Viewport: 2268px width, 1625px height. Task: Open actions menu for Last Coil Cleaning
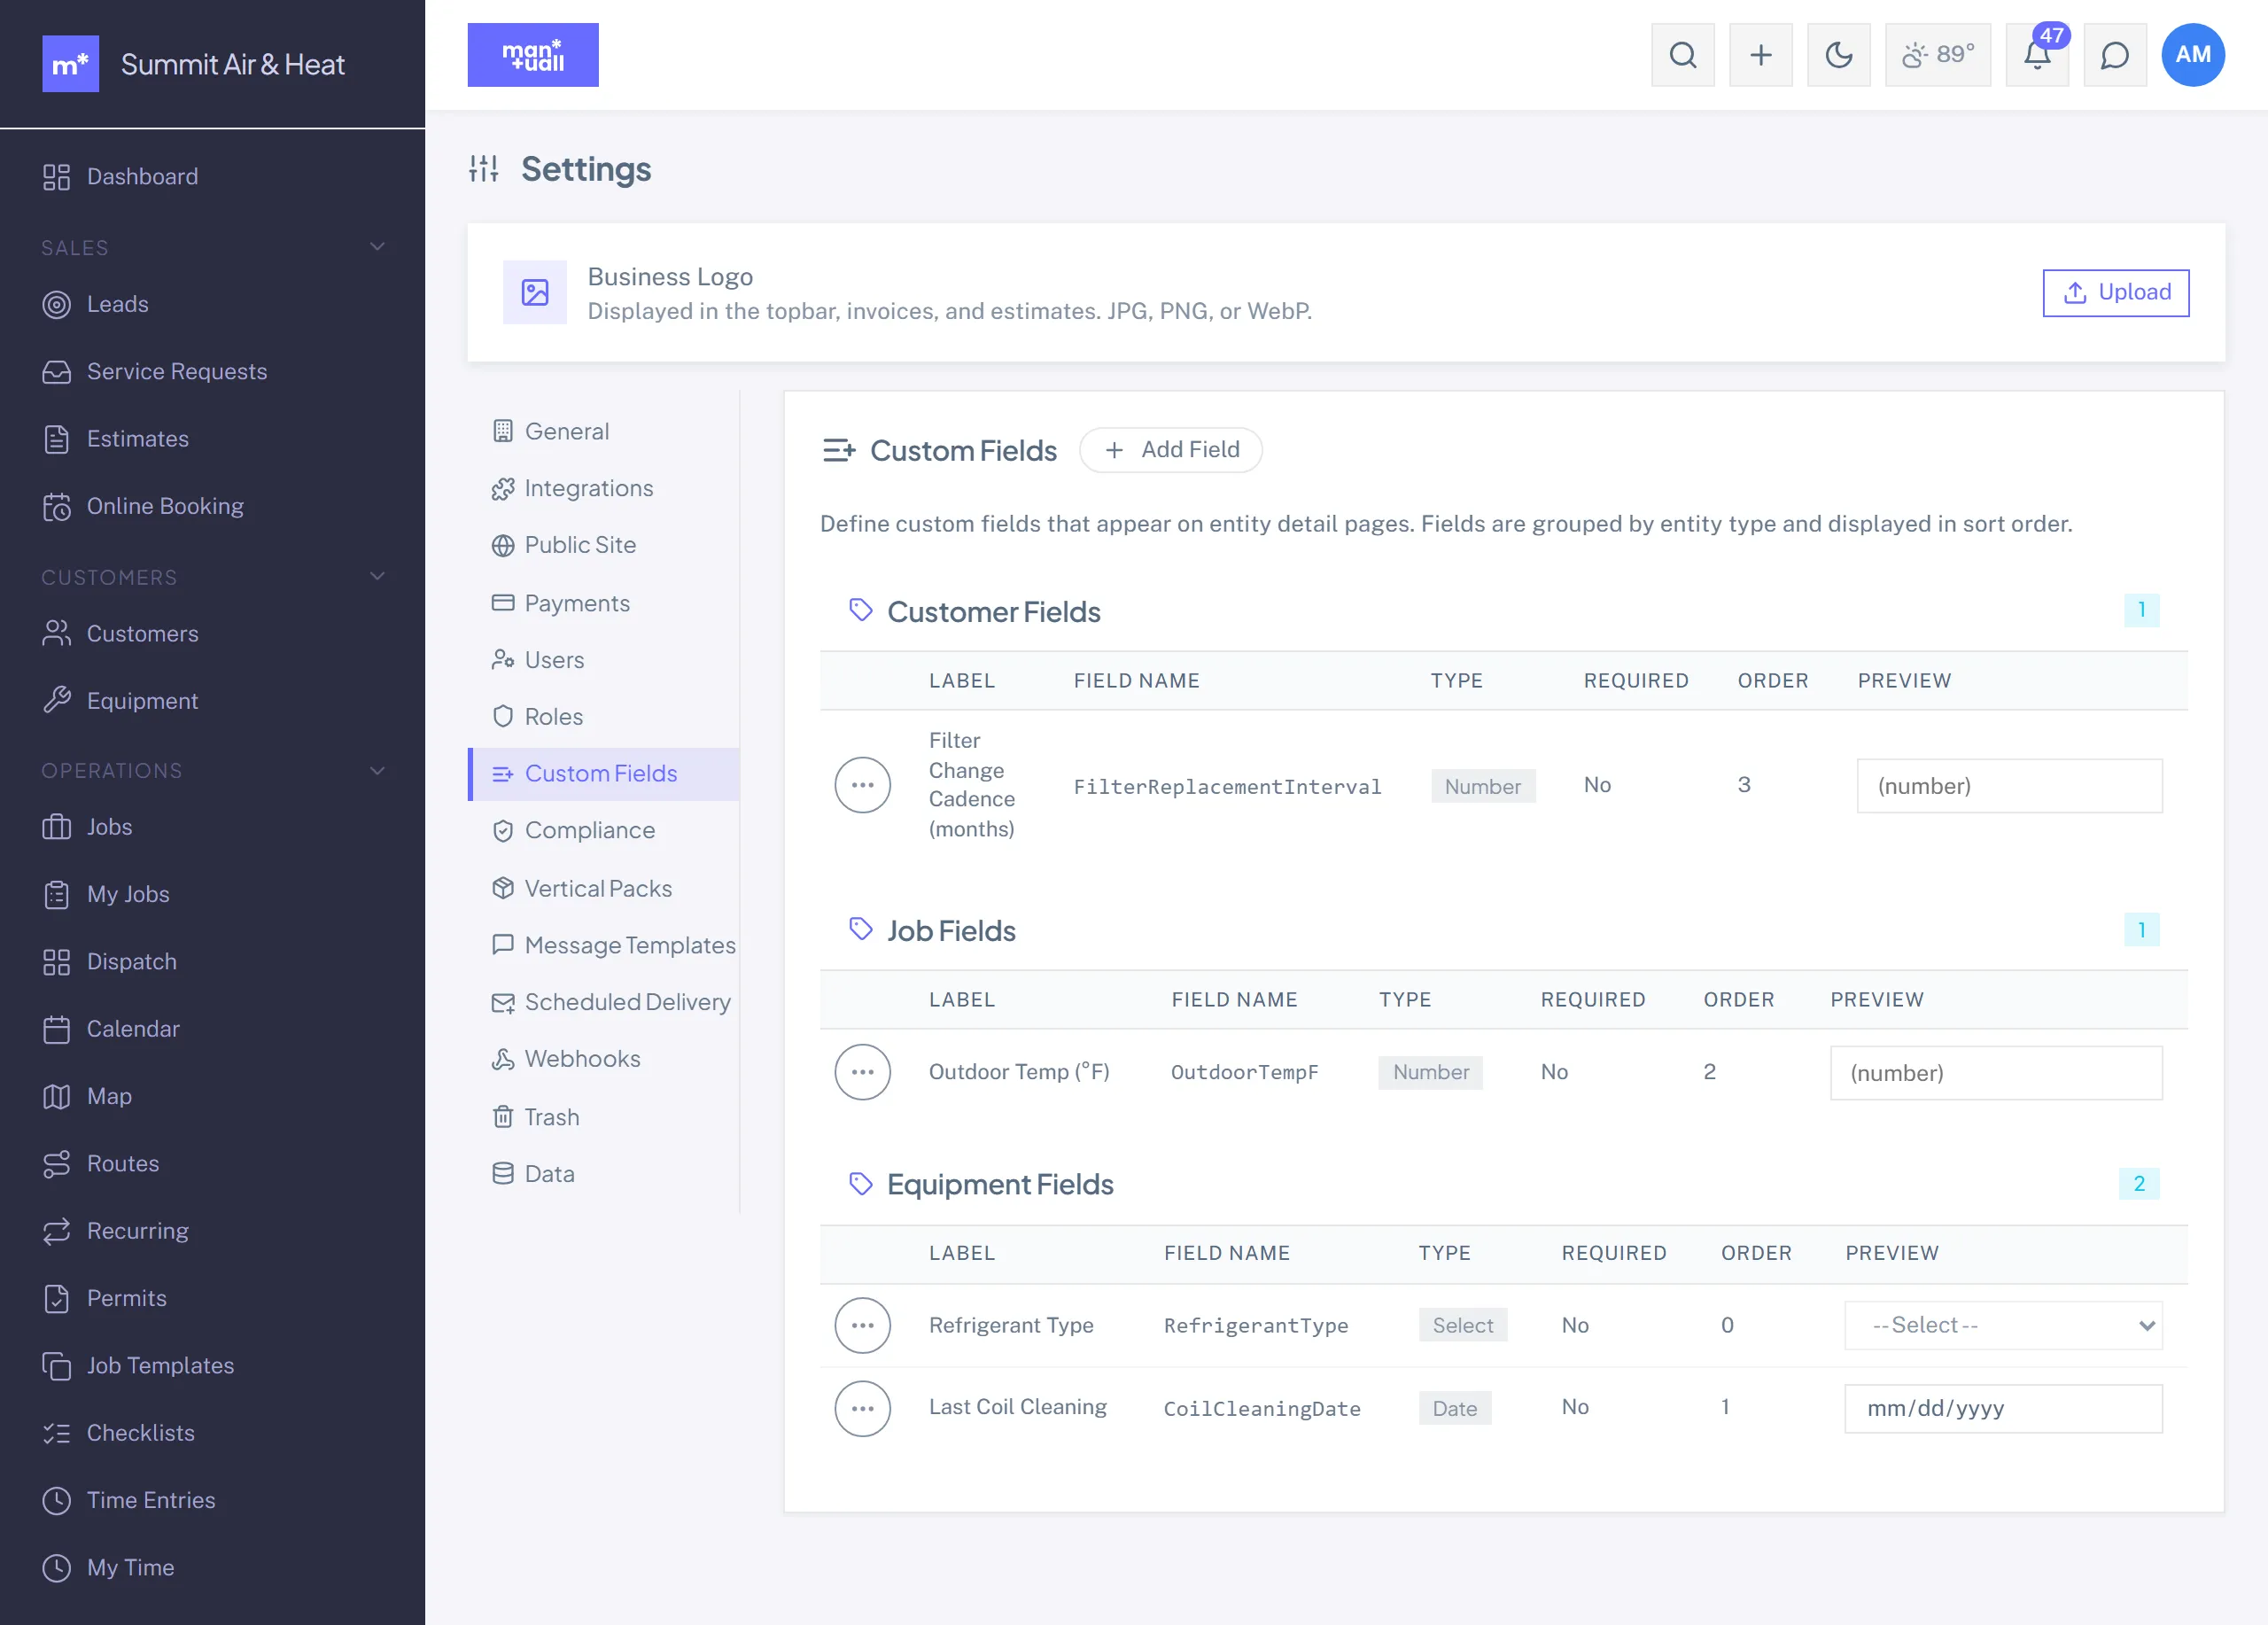(862, 1409)
